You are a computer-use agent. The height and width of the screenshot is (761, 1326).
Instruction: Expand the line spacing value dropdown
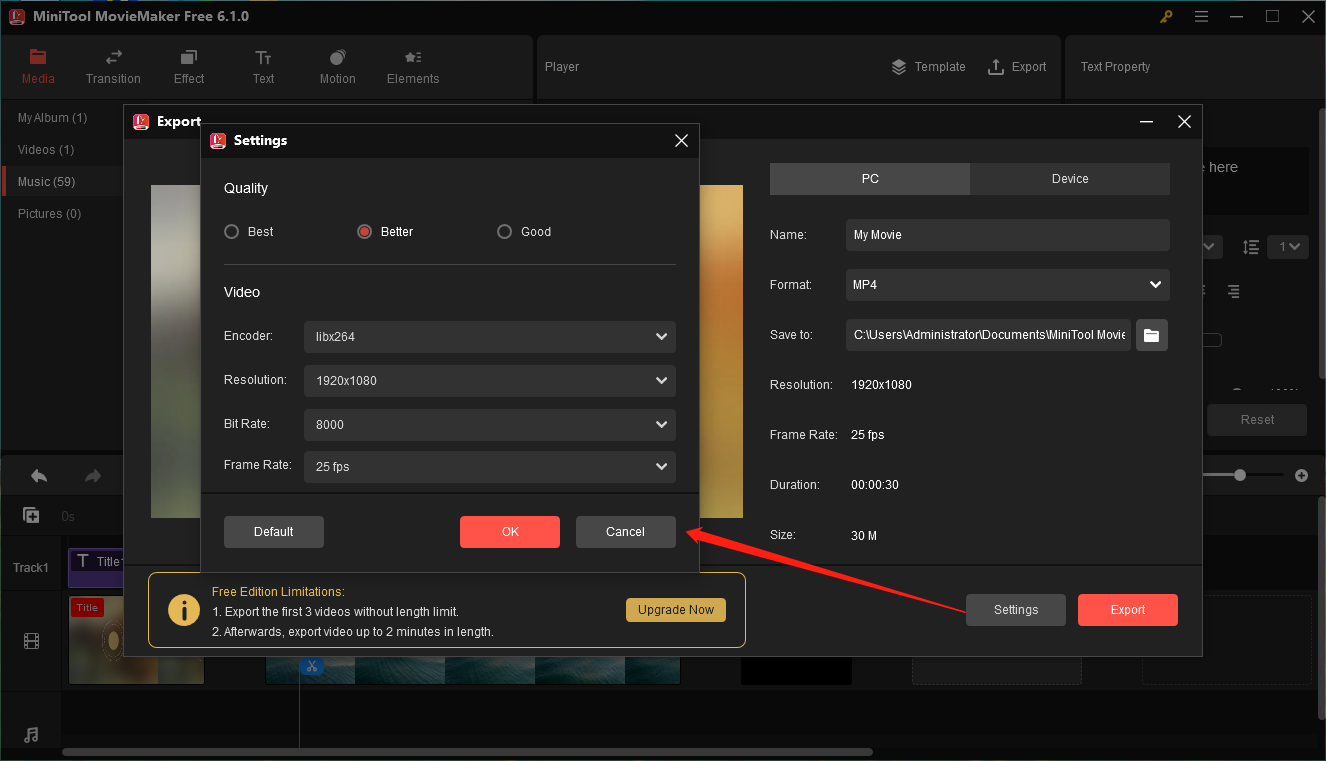pos(1288,246)
